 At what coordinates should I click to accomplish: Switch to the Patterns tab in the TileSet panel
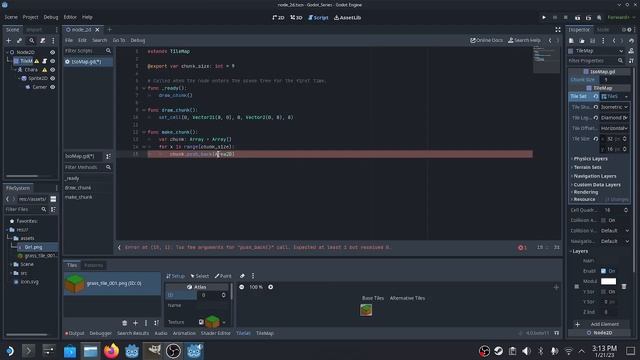click(x=93, y=265)
